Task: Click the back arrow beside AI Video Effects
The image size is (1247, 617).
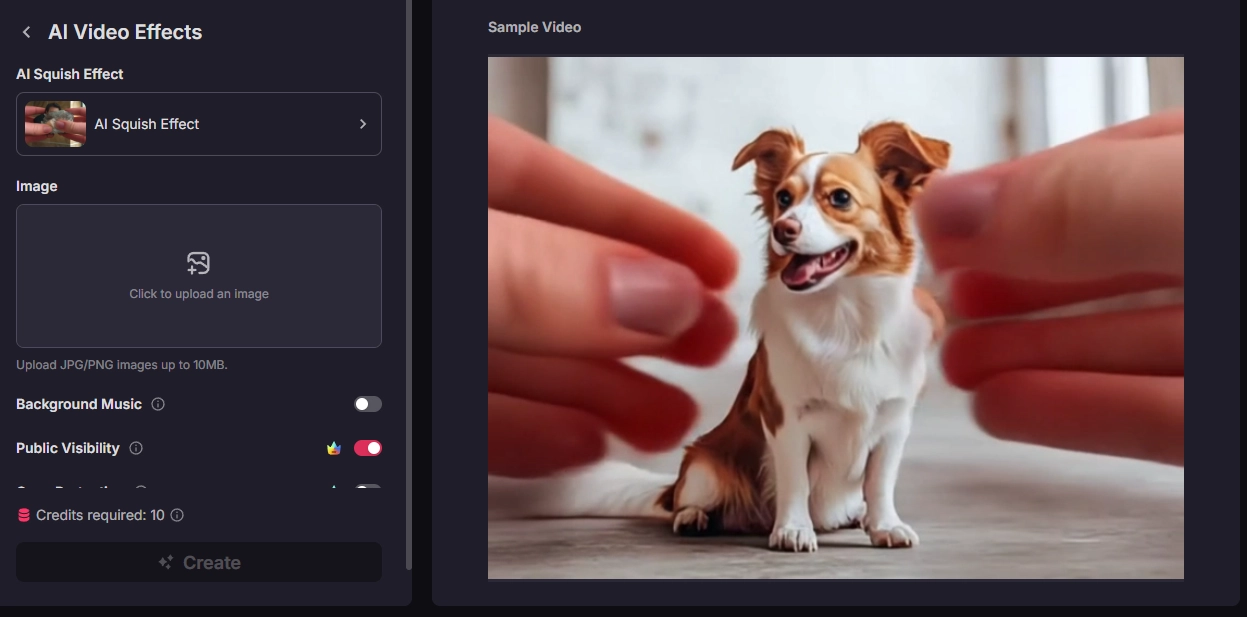Action: pos(27,32)
